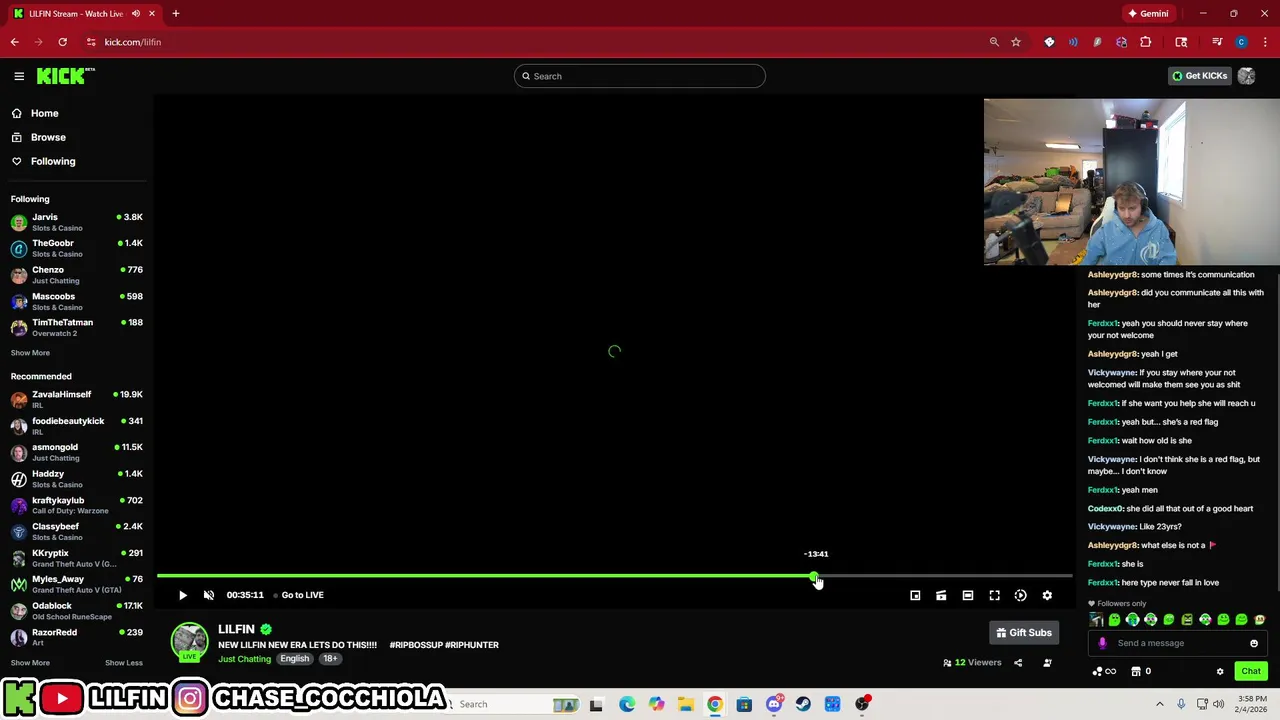Show hidden system tray icons
This screenshot has width=1280, height=720.
tap(1160, 704)
